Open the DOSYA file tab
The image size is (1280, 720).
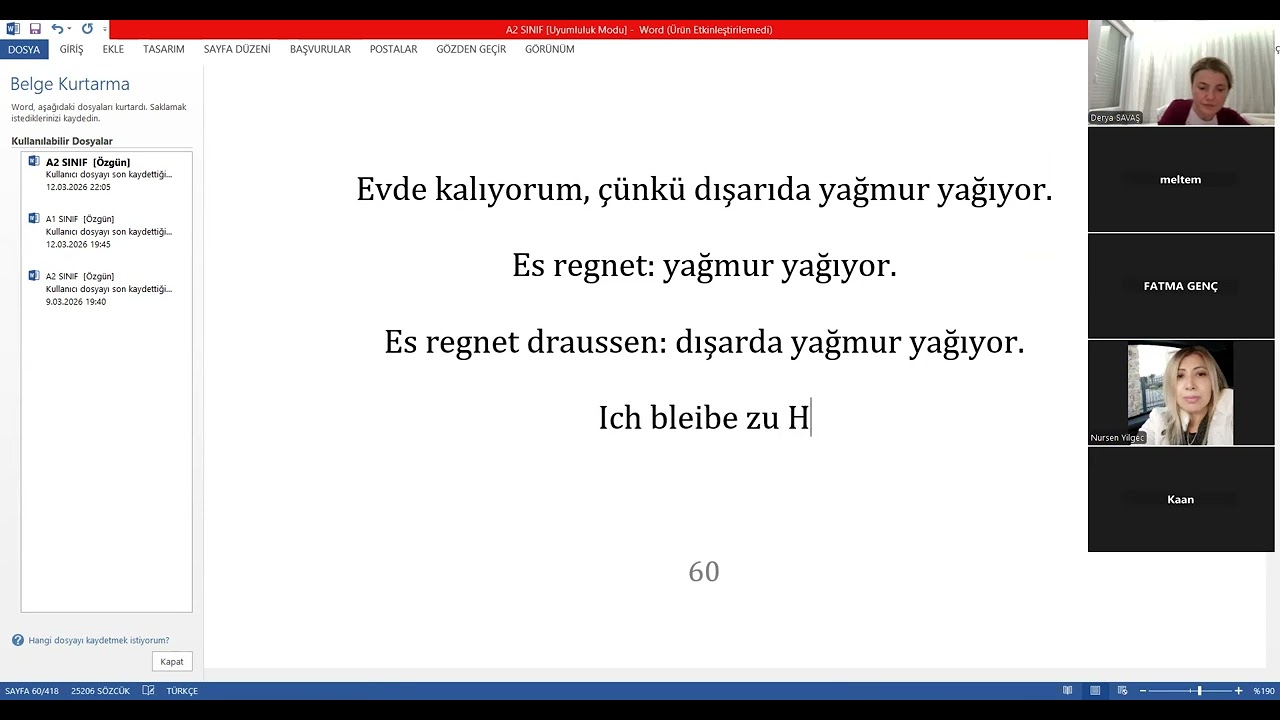[24, 49]
